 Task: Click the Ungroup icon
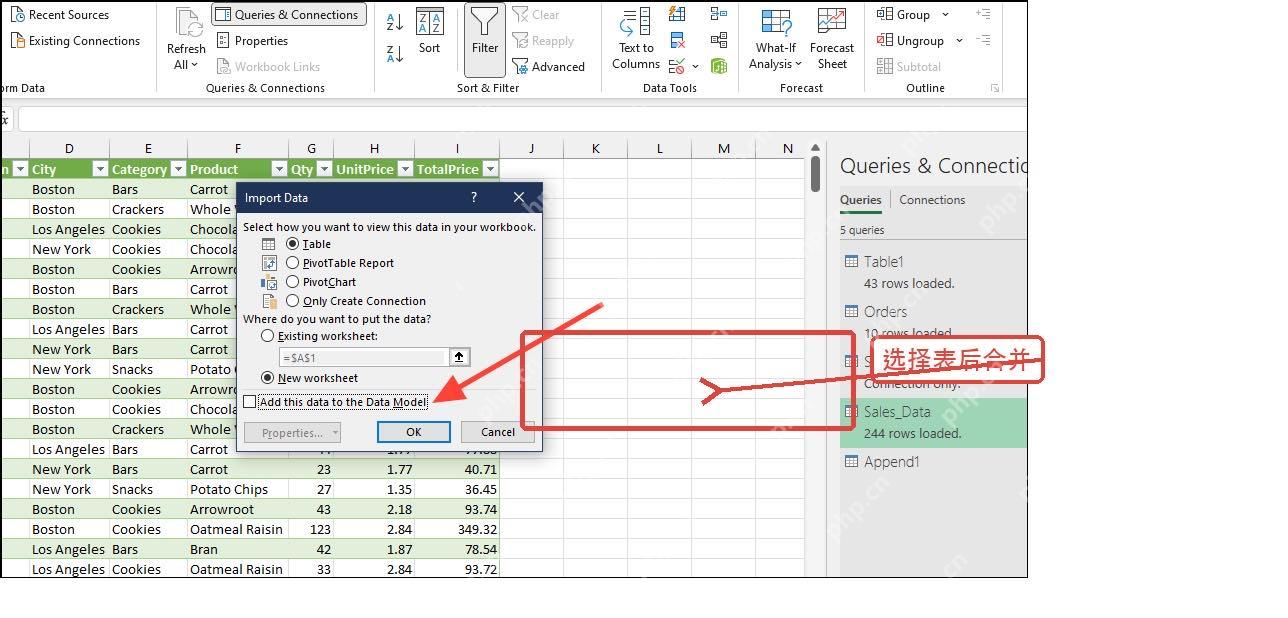pos(885,41)
